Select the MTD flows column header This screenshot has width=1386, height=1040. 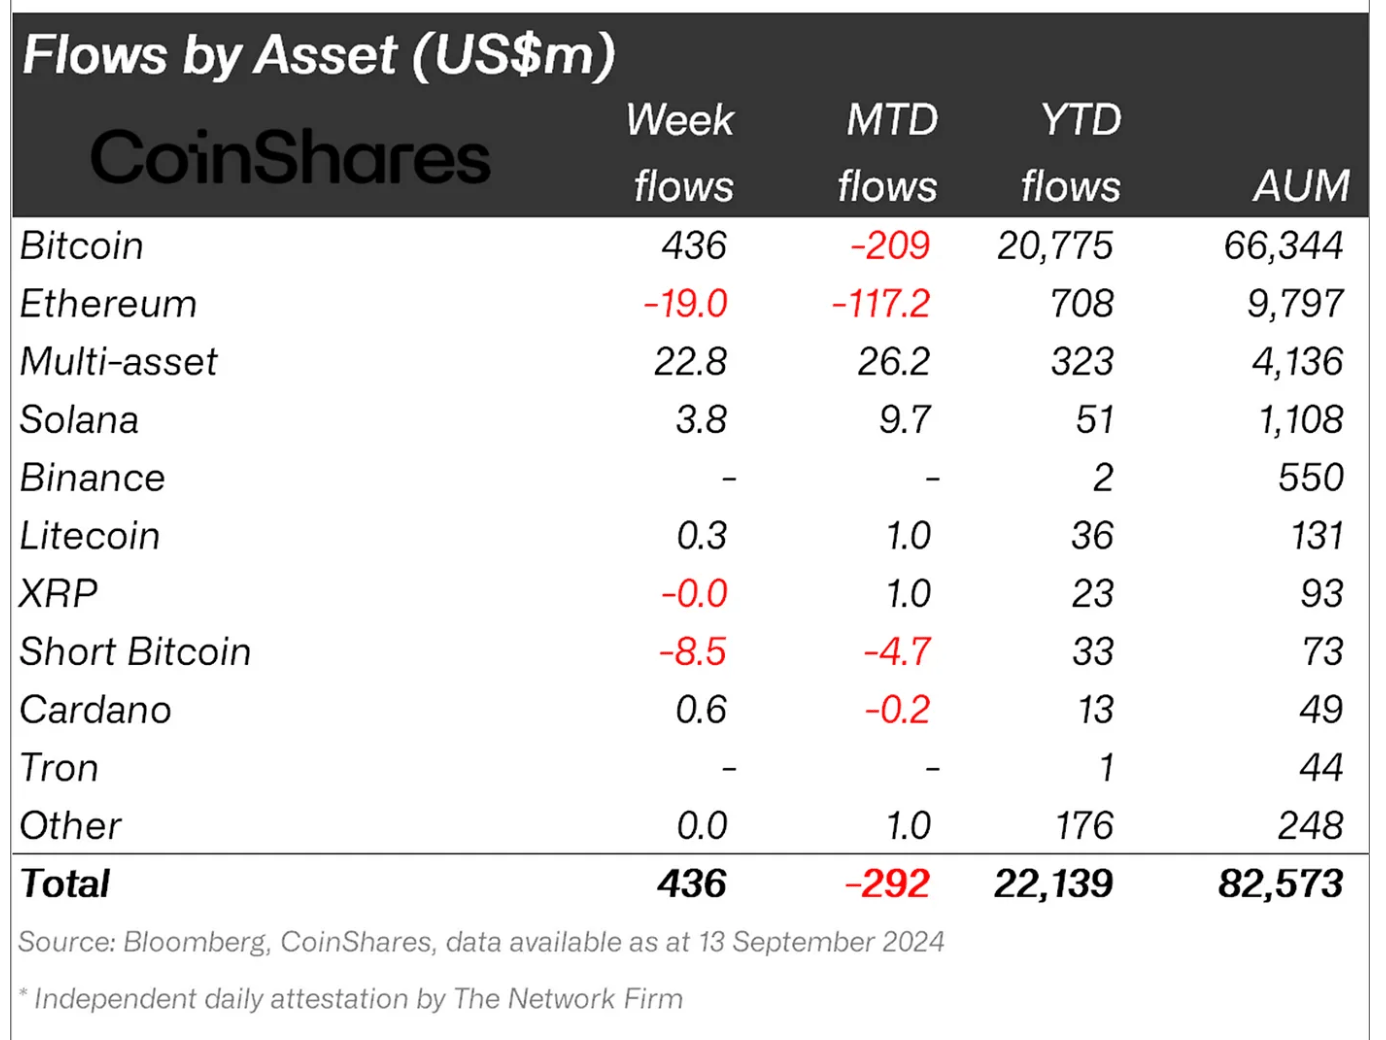(x=890, y=153)
